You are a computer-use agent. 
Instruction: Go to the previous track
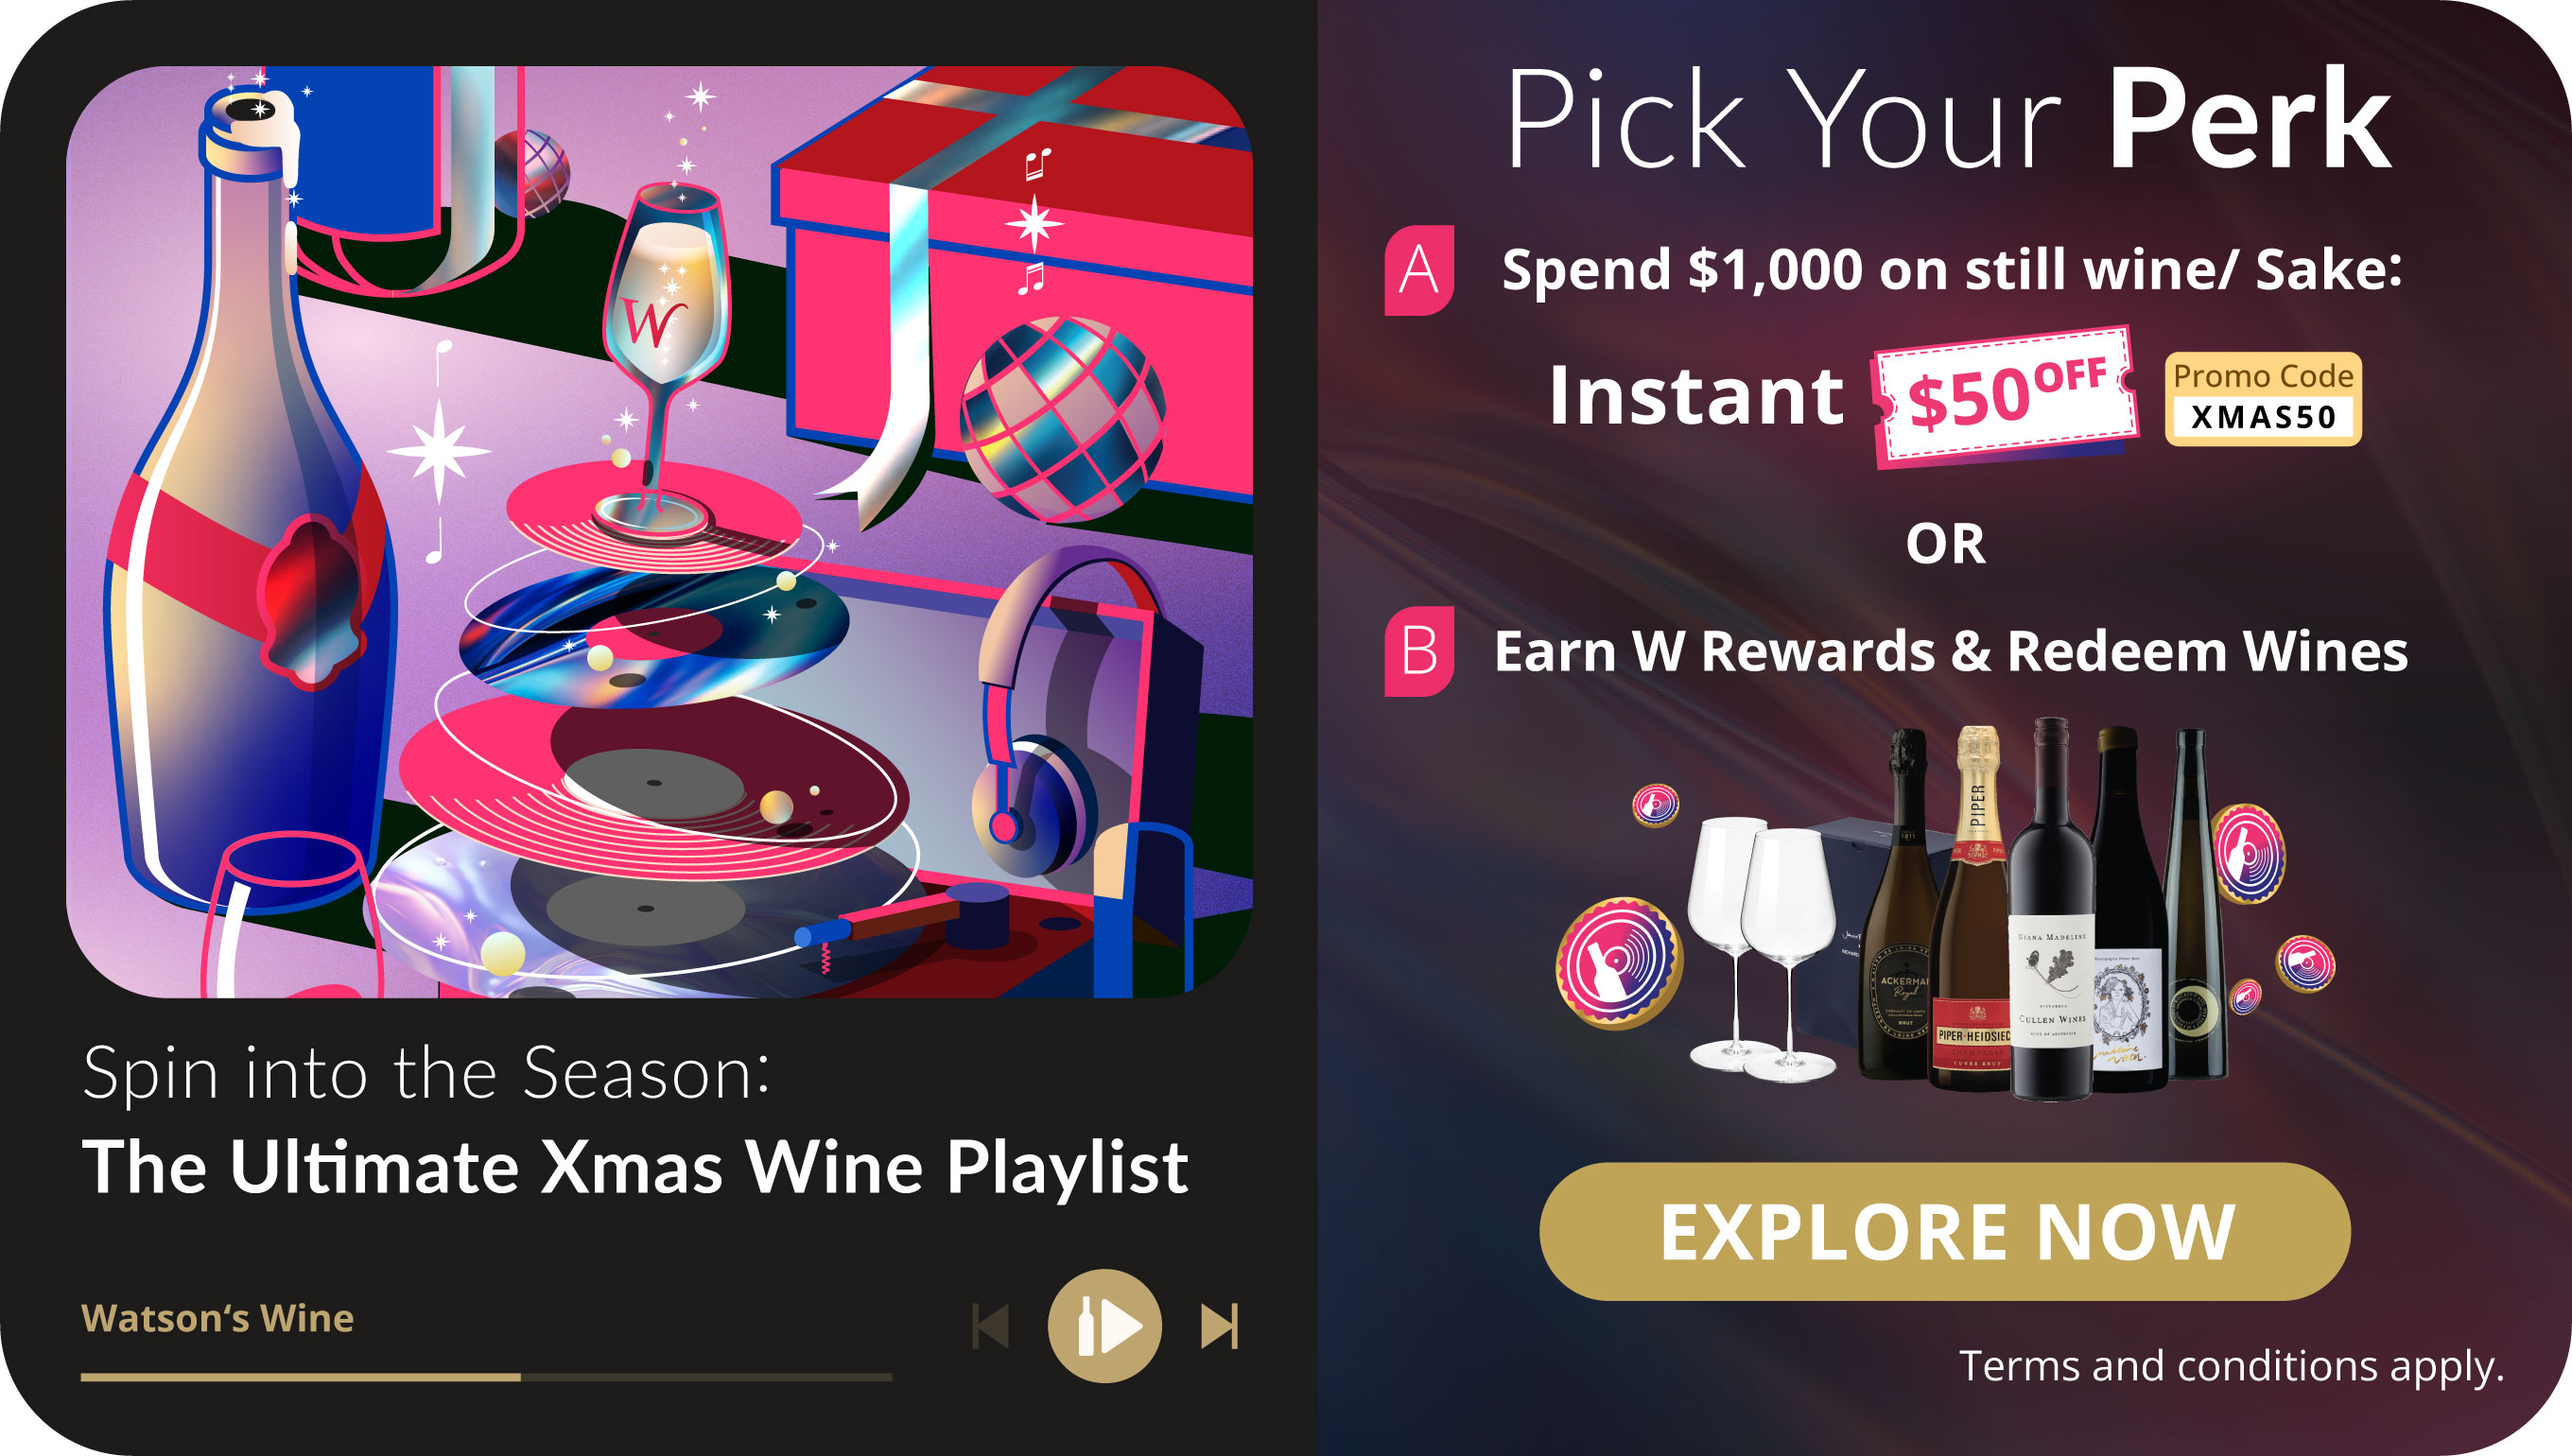click(991, 1326)
